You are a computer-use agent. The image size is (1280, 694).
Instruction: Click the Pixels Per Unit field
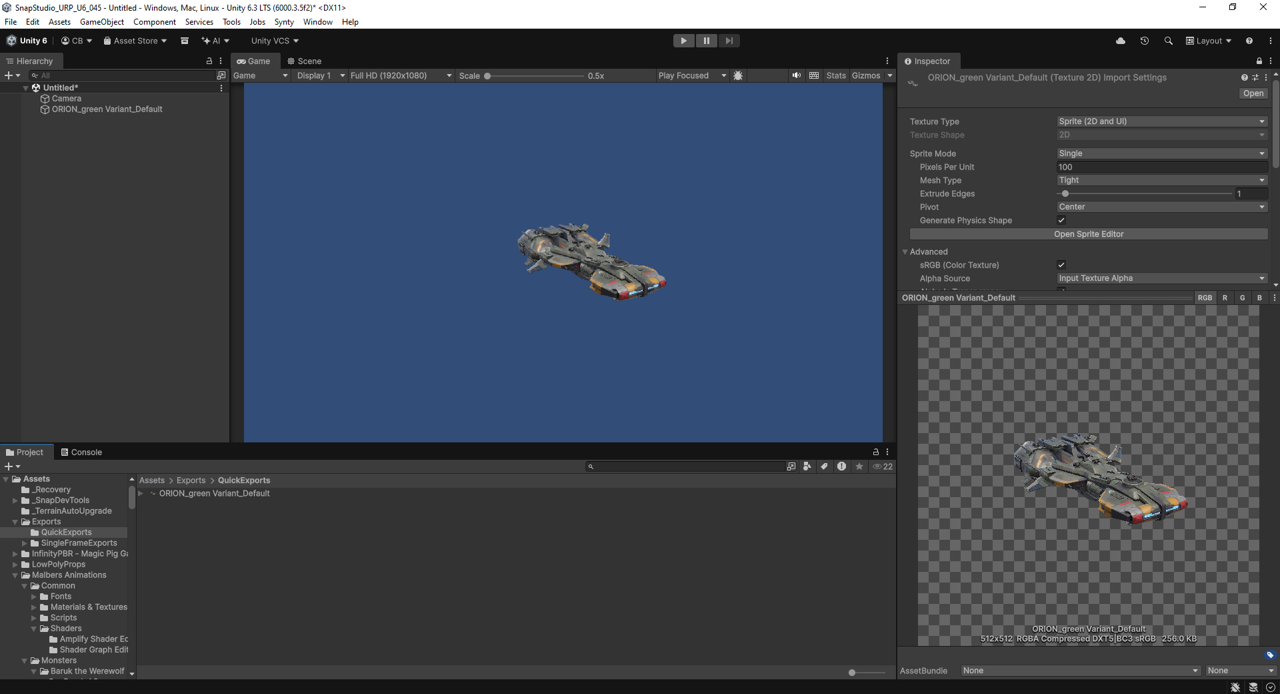coord(1162,167)
